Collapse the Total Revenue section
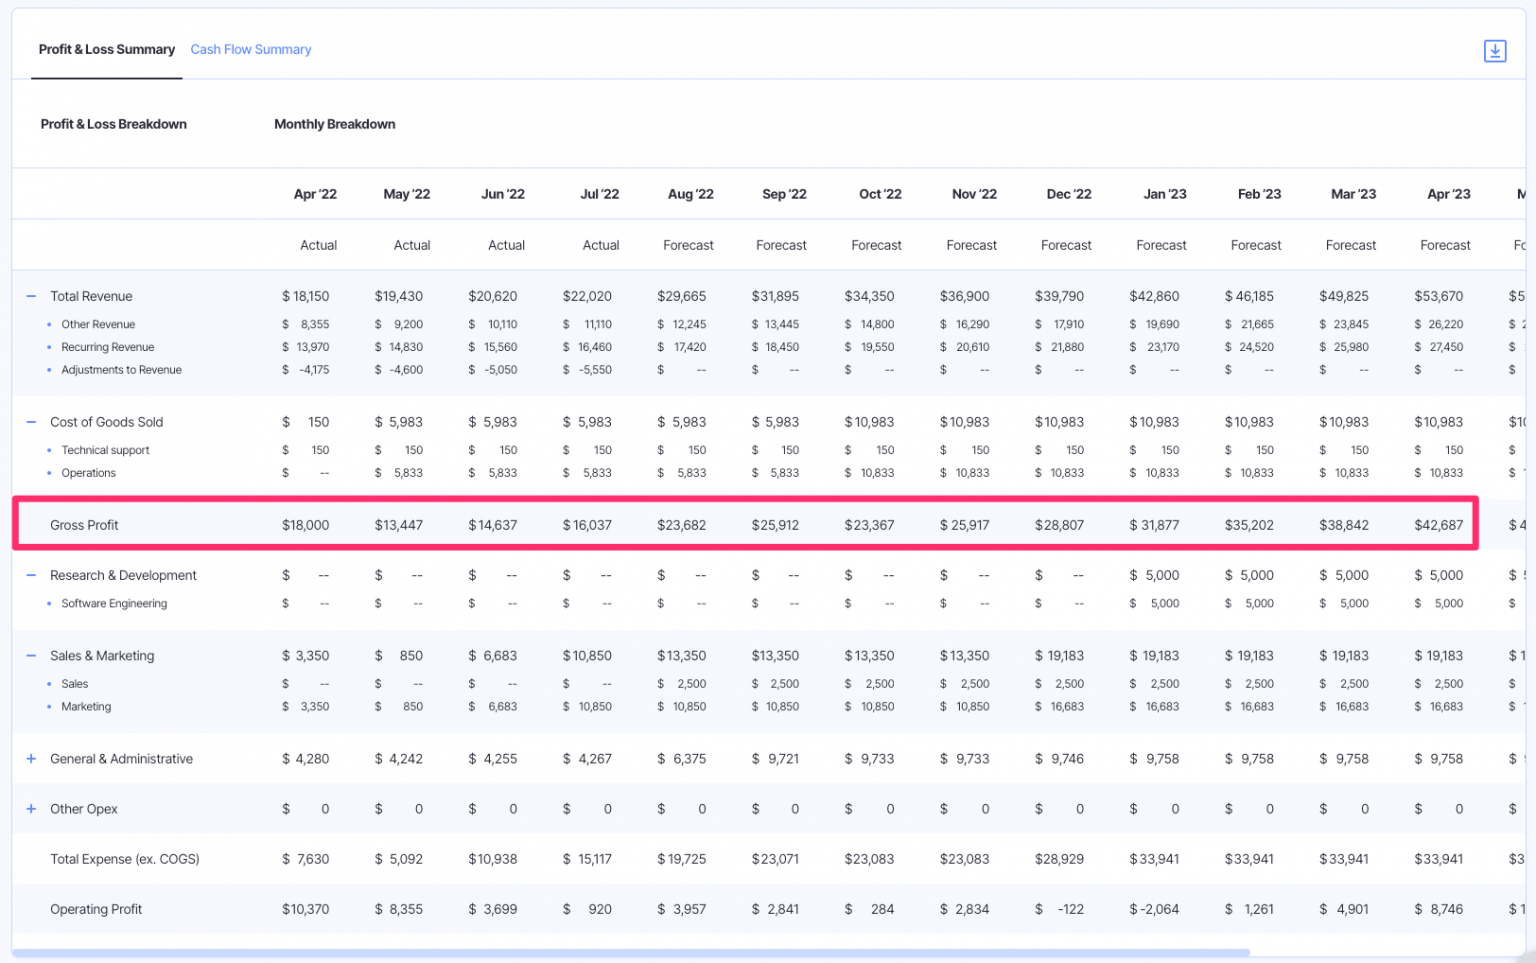 click(x=30, y=296)
